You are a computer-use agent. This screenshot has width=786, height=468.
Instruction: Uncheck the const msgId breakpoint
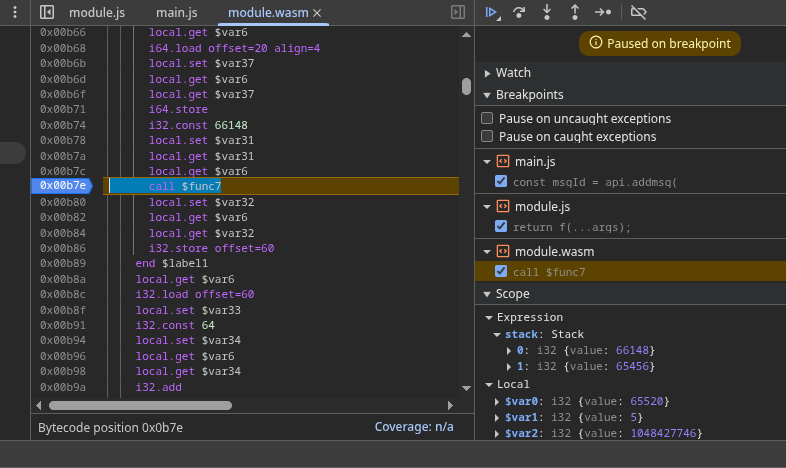(x=501, y=181)
